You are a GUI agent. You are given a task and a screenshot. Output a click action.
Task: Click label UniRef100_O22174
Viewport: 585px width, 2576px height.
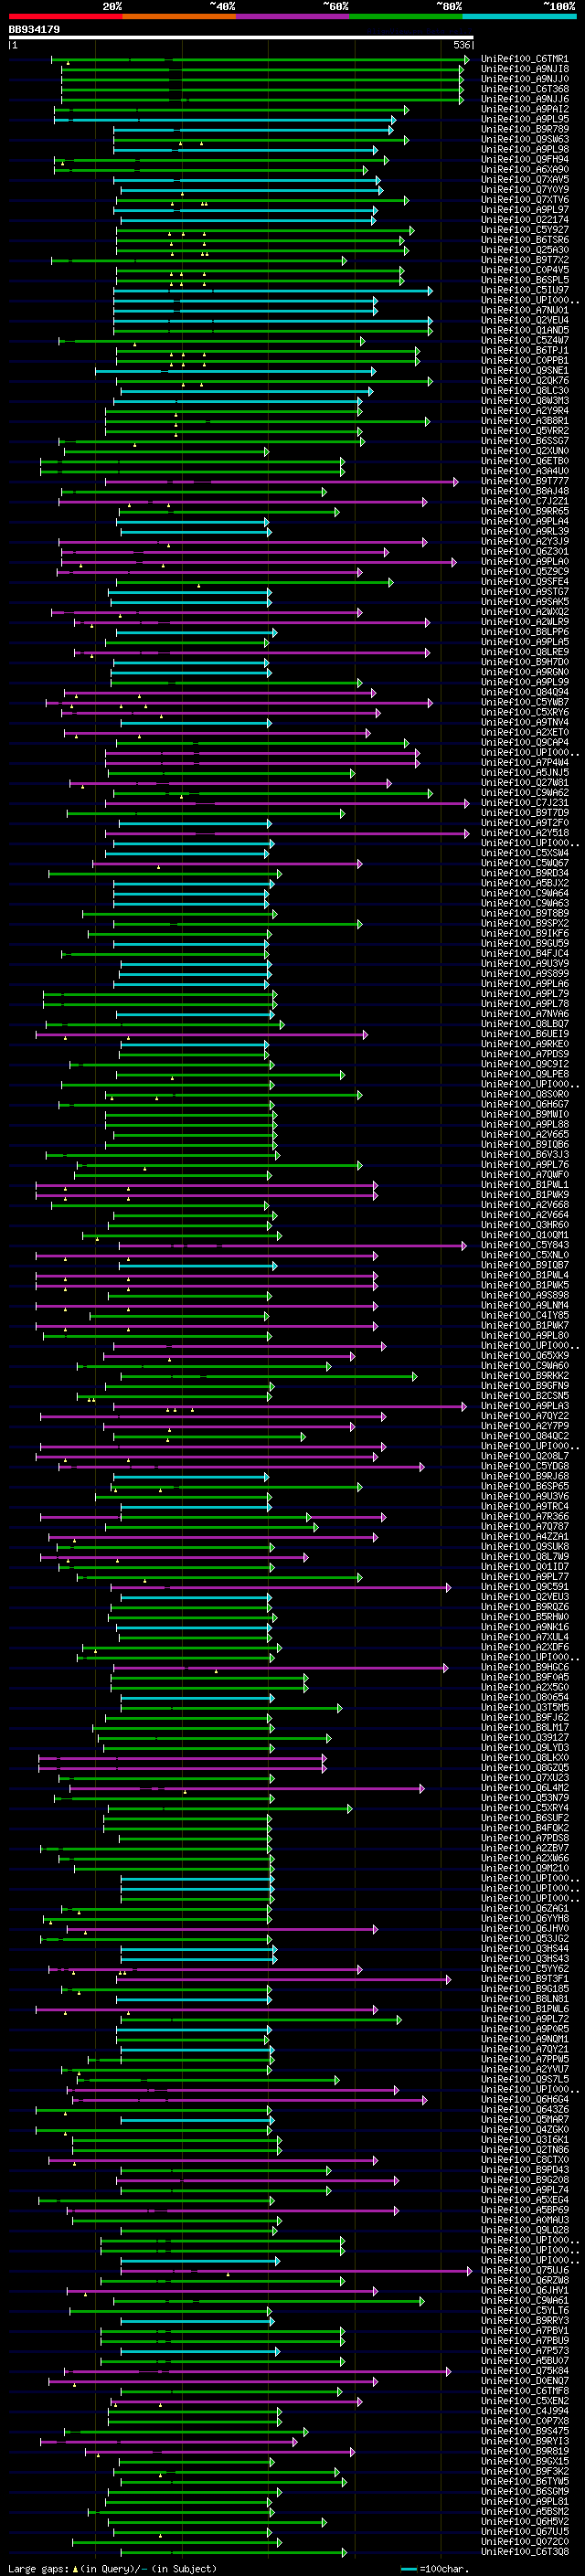pos(525,219)
